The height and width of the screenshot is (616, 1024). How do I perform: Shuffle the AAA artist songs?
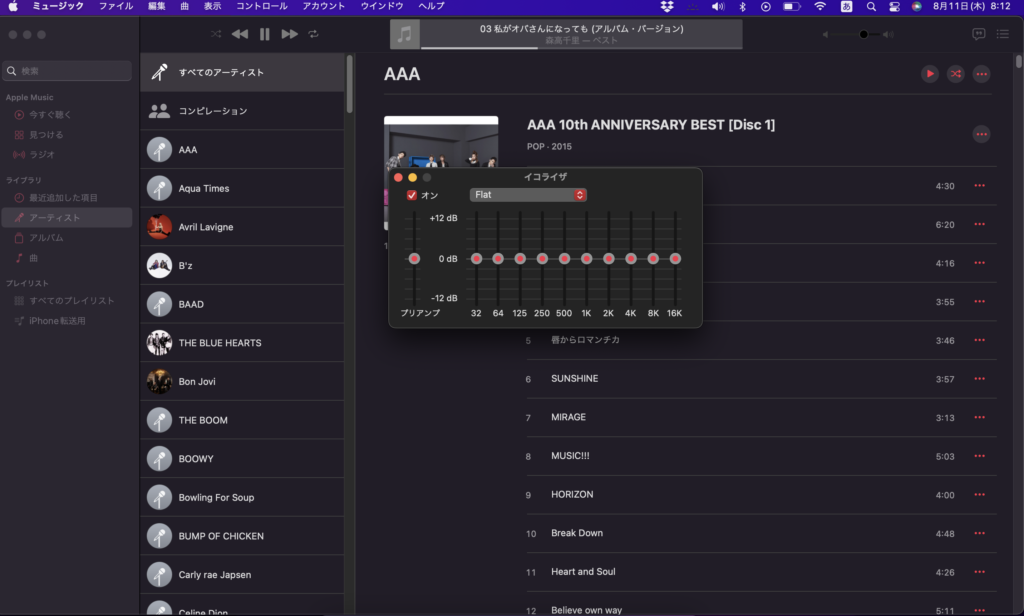[x=955, y=74]
